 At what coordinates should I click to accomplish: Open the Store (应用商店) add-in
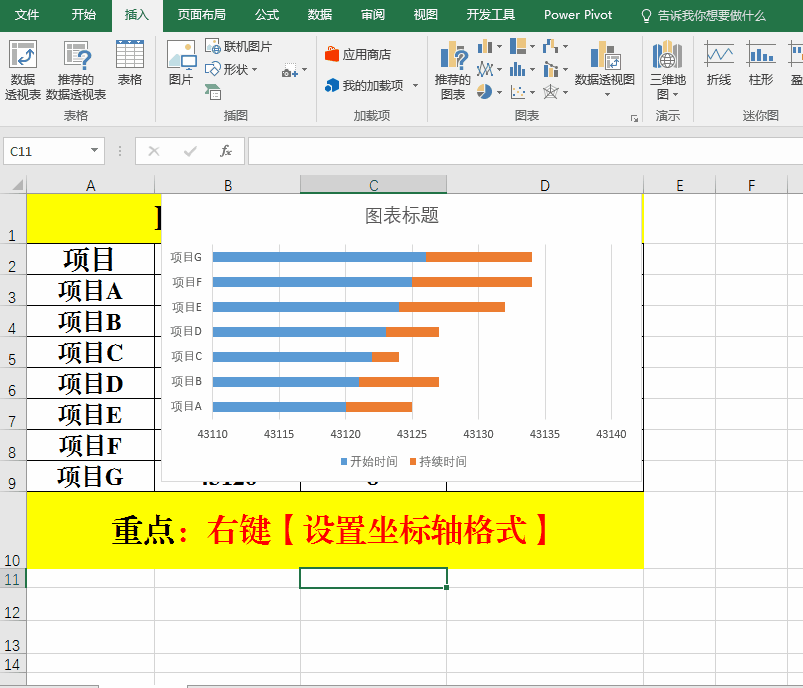(358, 54)
